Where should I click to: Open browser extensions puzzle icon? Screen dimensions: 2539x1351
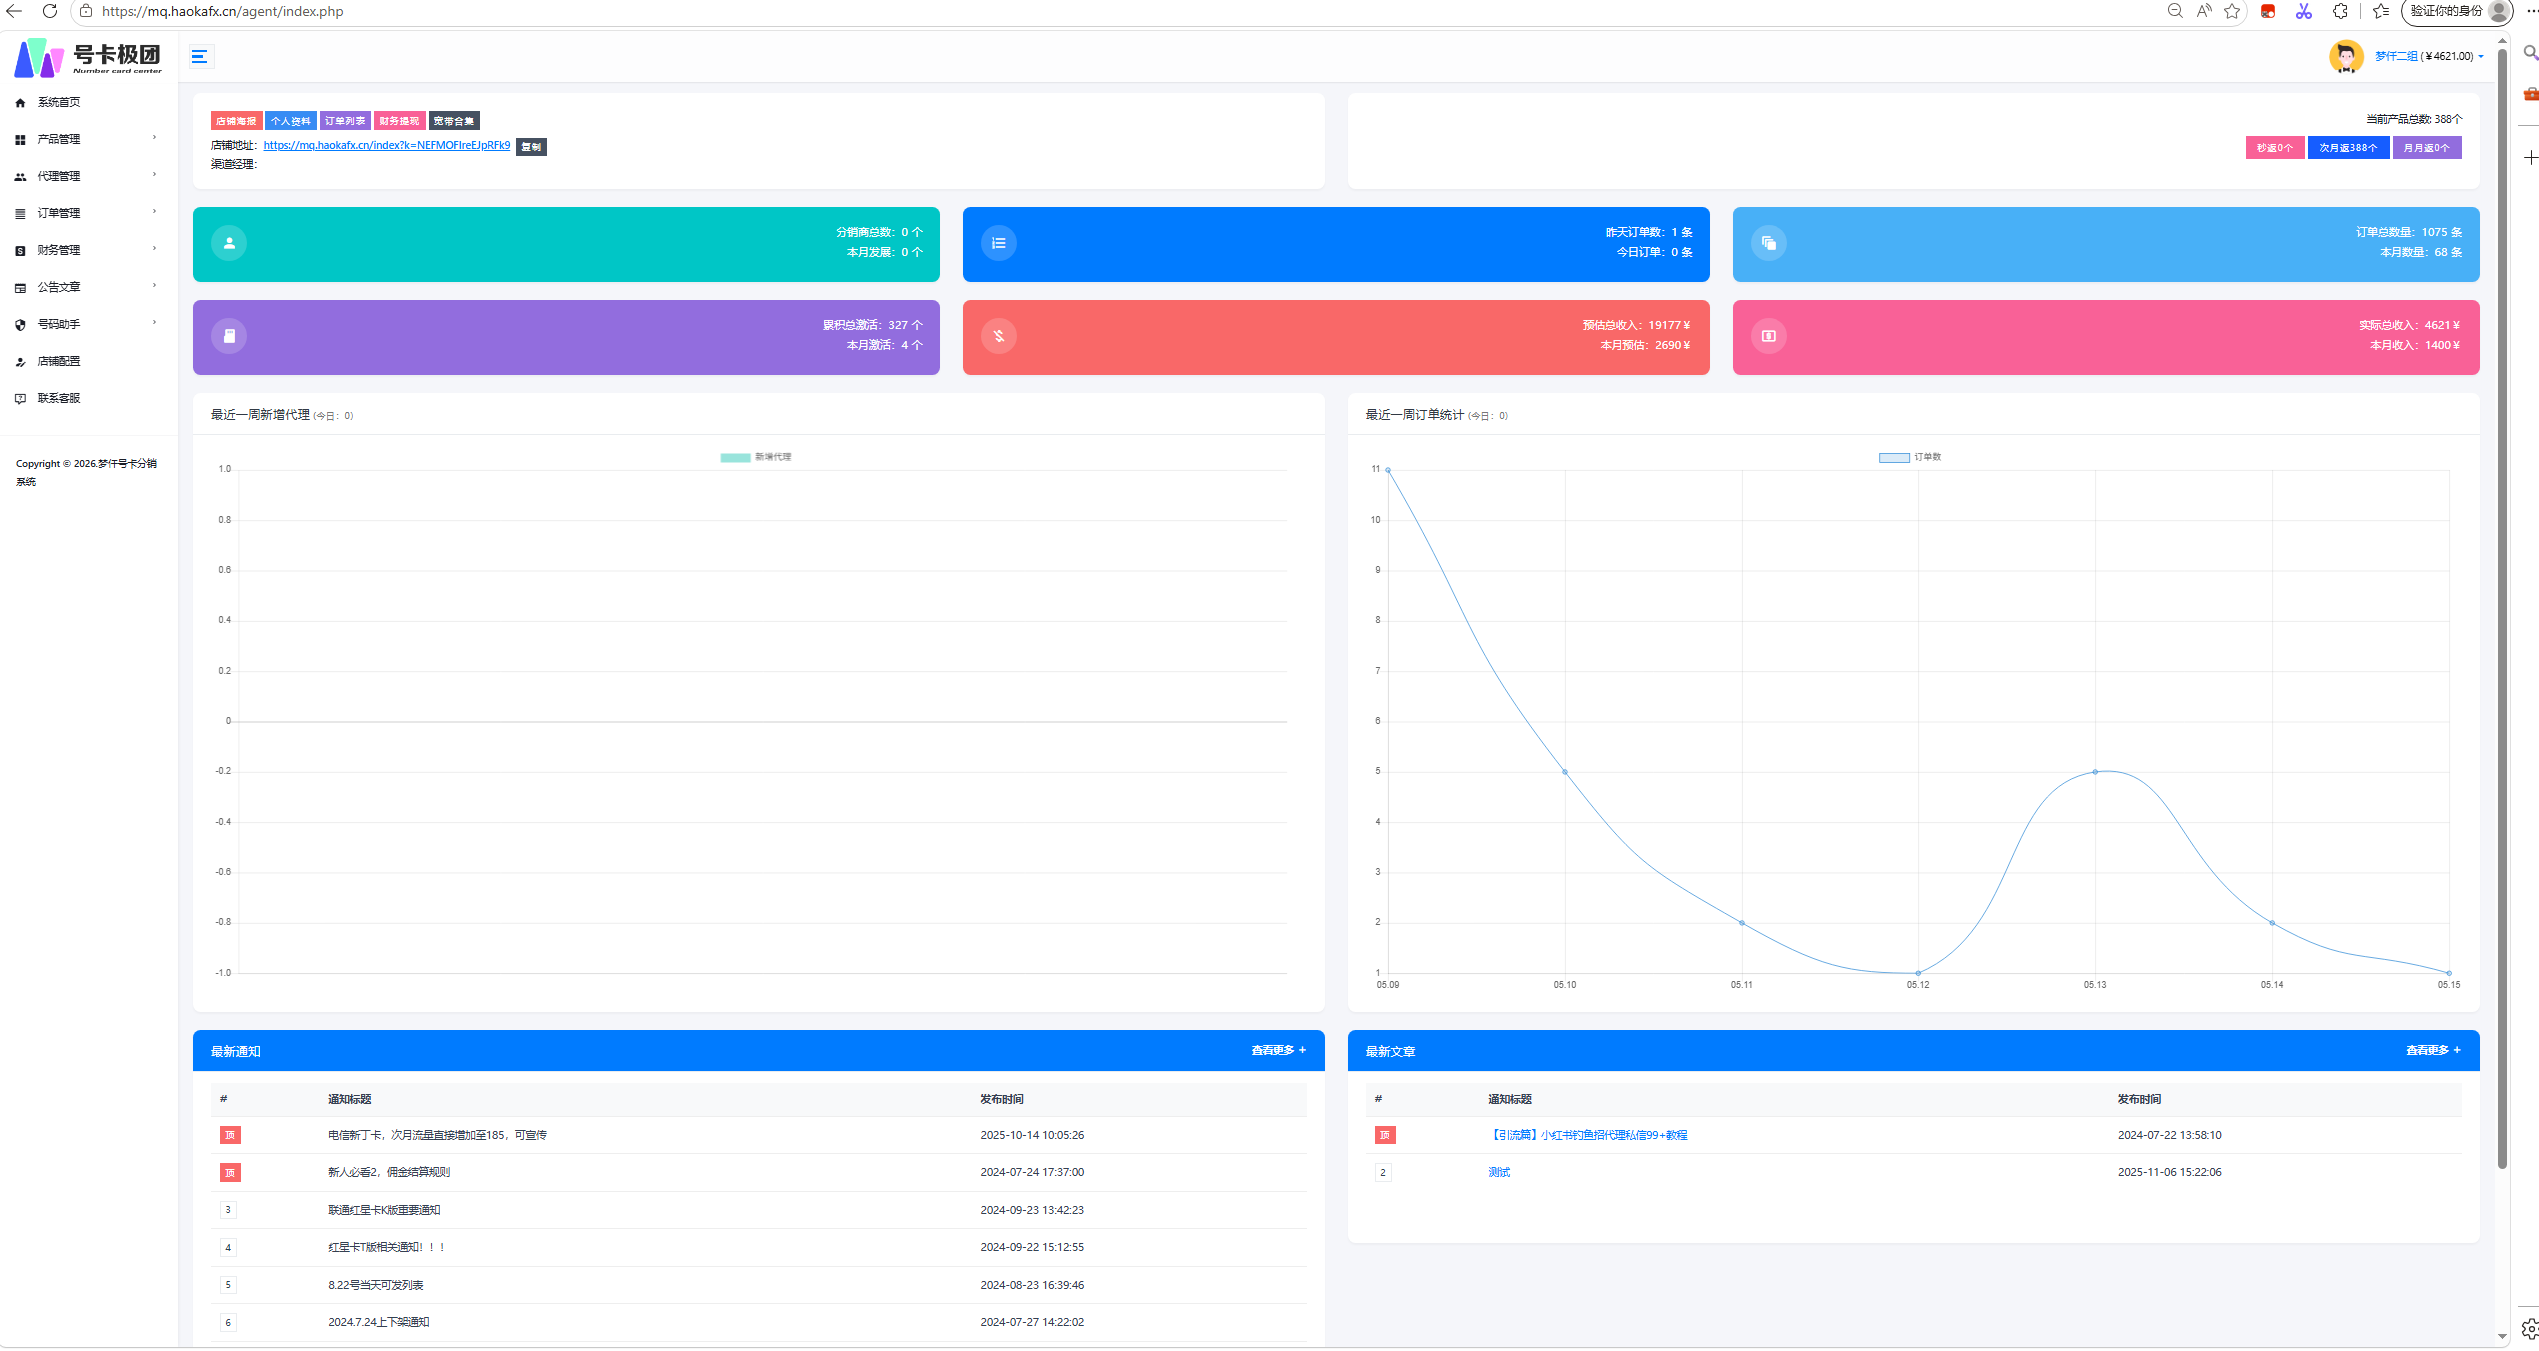pyautogui.click(x=2340, y=11)
